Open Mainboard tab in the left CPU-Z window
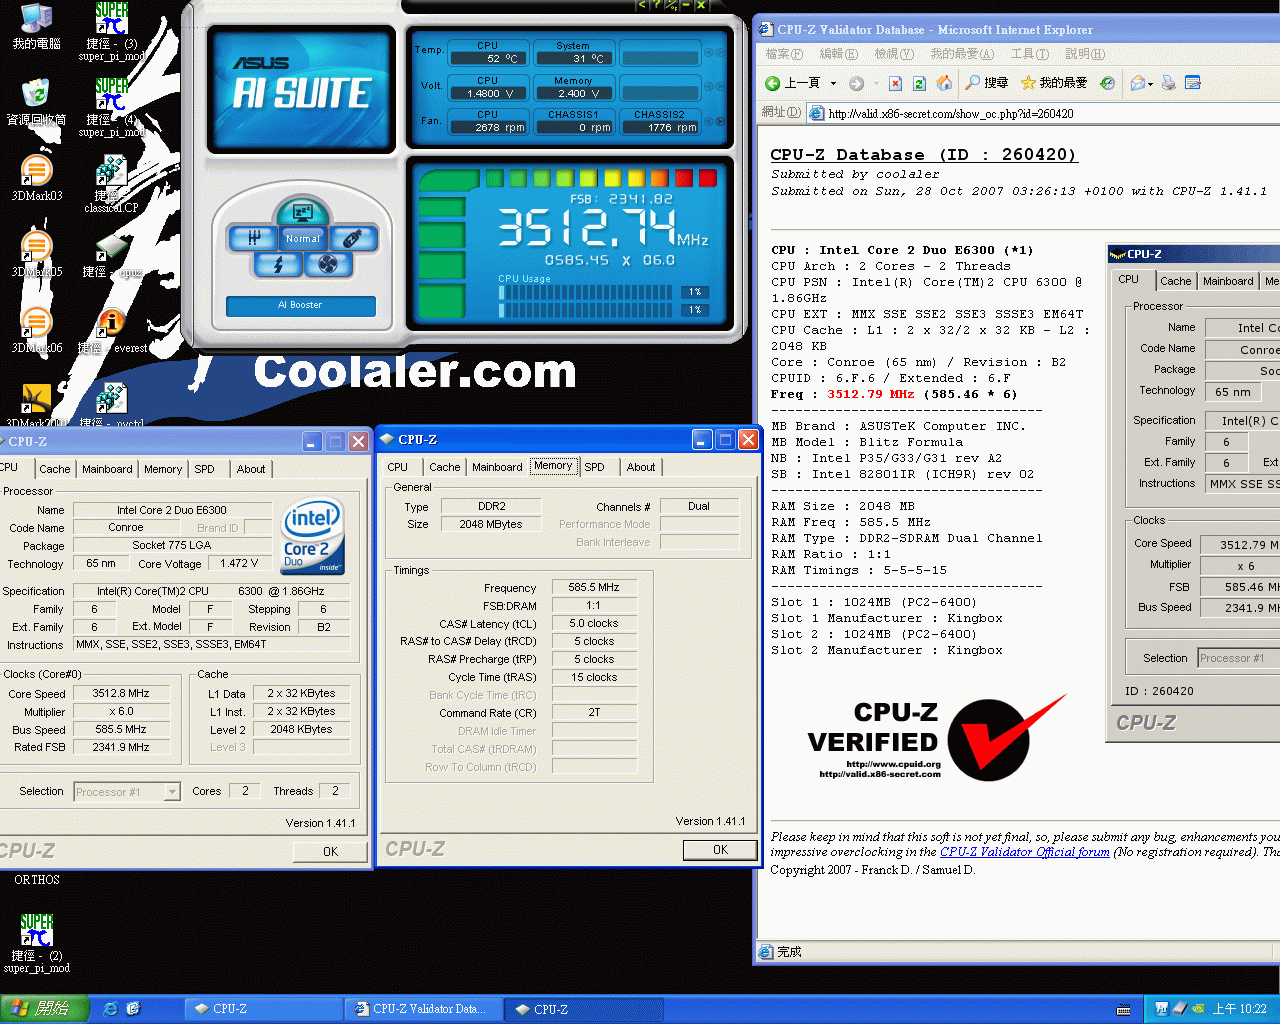Screen dimensions: 1280x1024 pos(107,469)
